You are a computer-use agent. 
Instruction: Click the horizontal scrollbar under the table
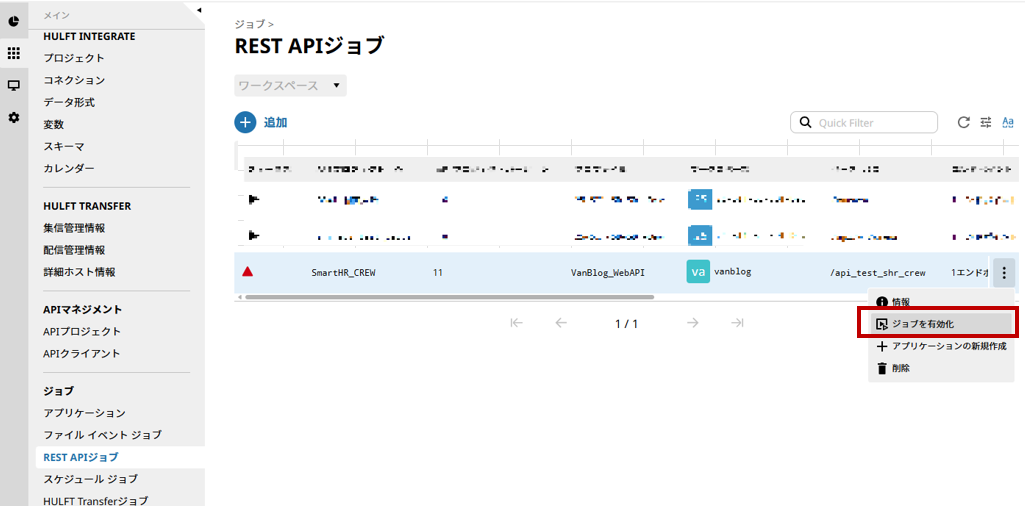448,297
